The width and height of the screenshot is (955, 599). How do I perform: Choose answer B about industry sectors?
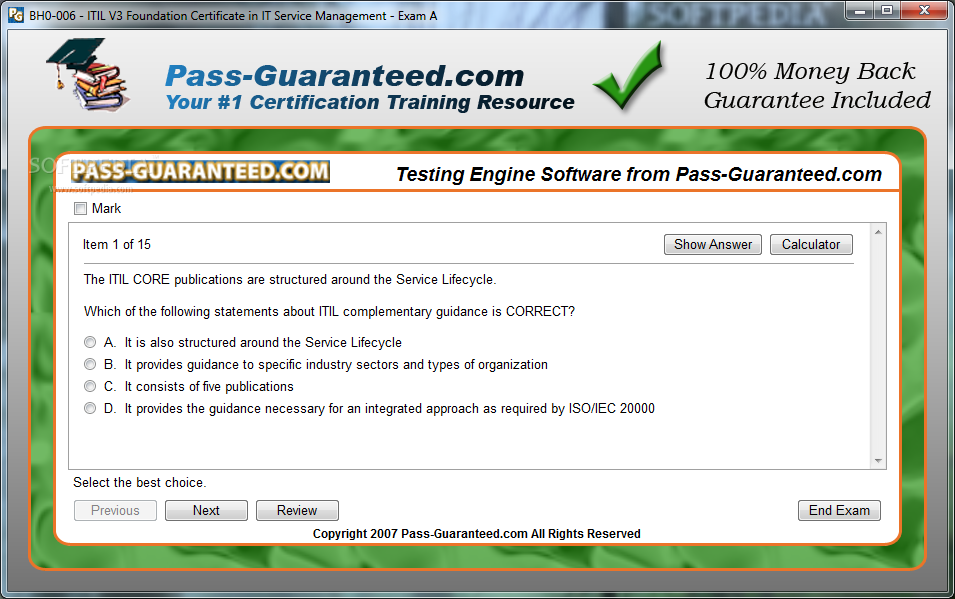point(90,364)
